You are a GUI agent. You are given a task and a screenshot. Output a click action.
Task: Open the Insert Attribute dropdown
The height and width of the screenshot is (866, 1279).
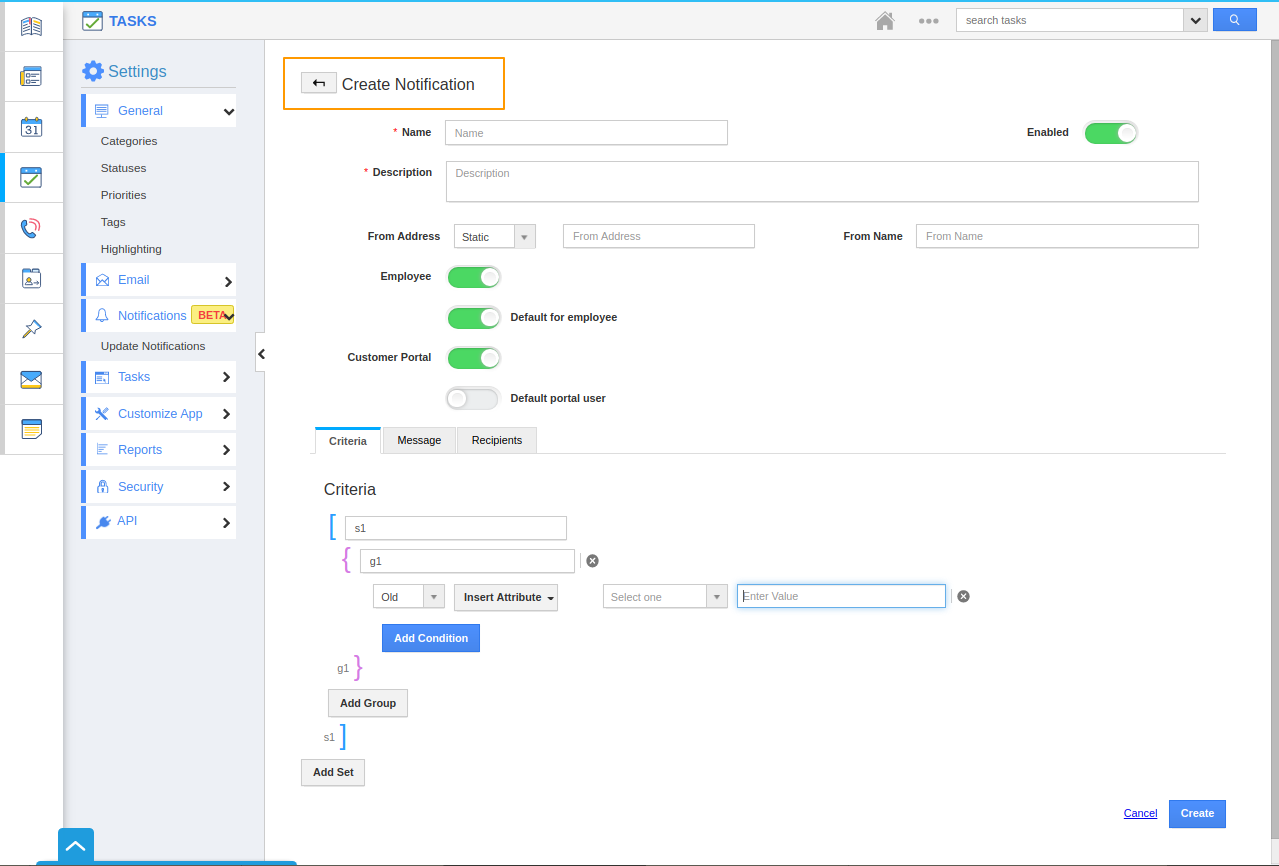coord(505,597)
